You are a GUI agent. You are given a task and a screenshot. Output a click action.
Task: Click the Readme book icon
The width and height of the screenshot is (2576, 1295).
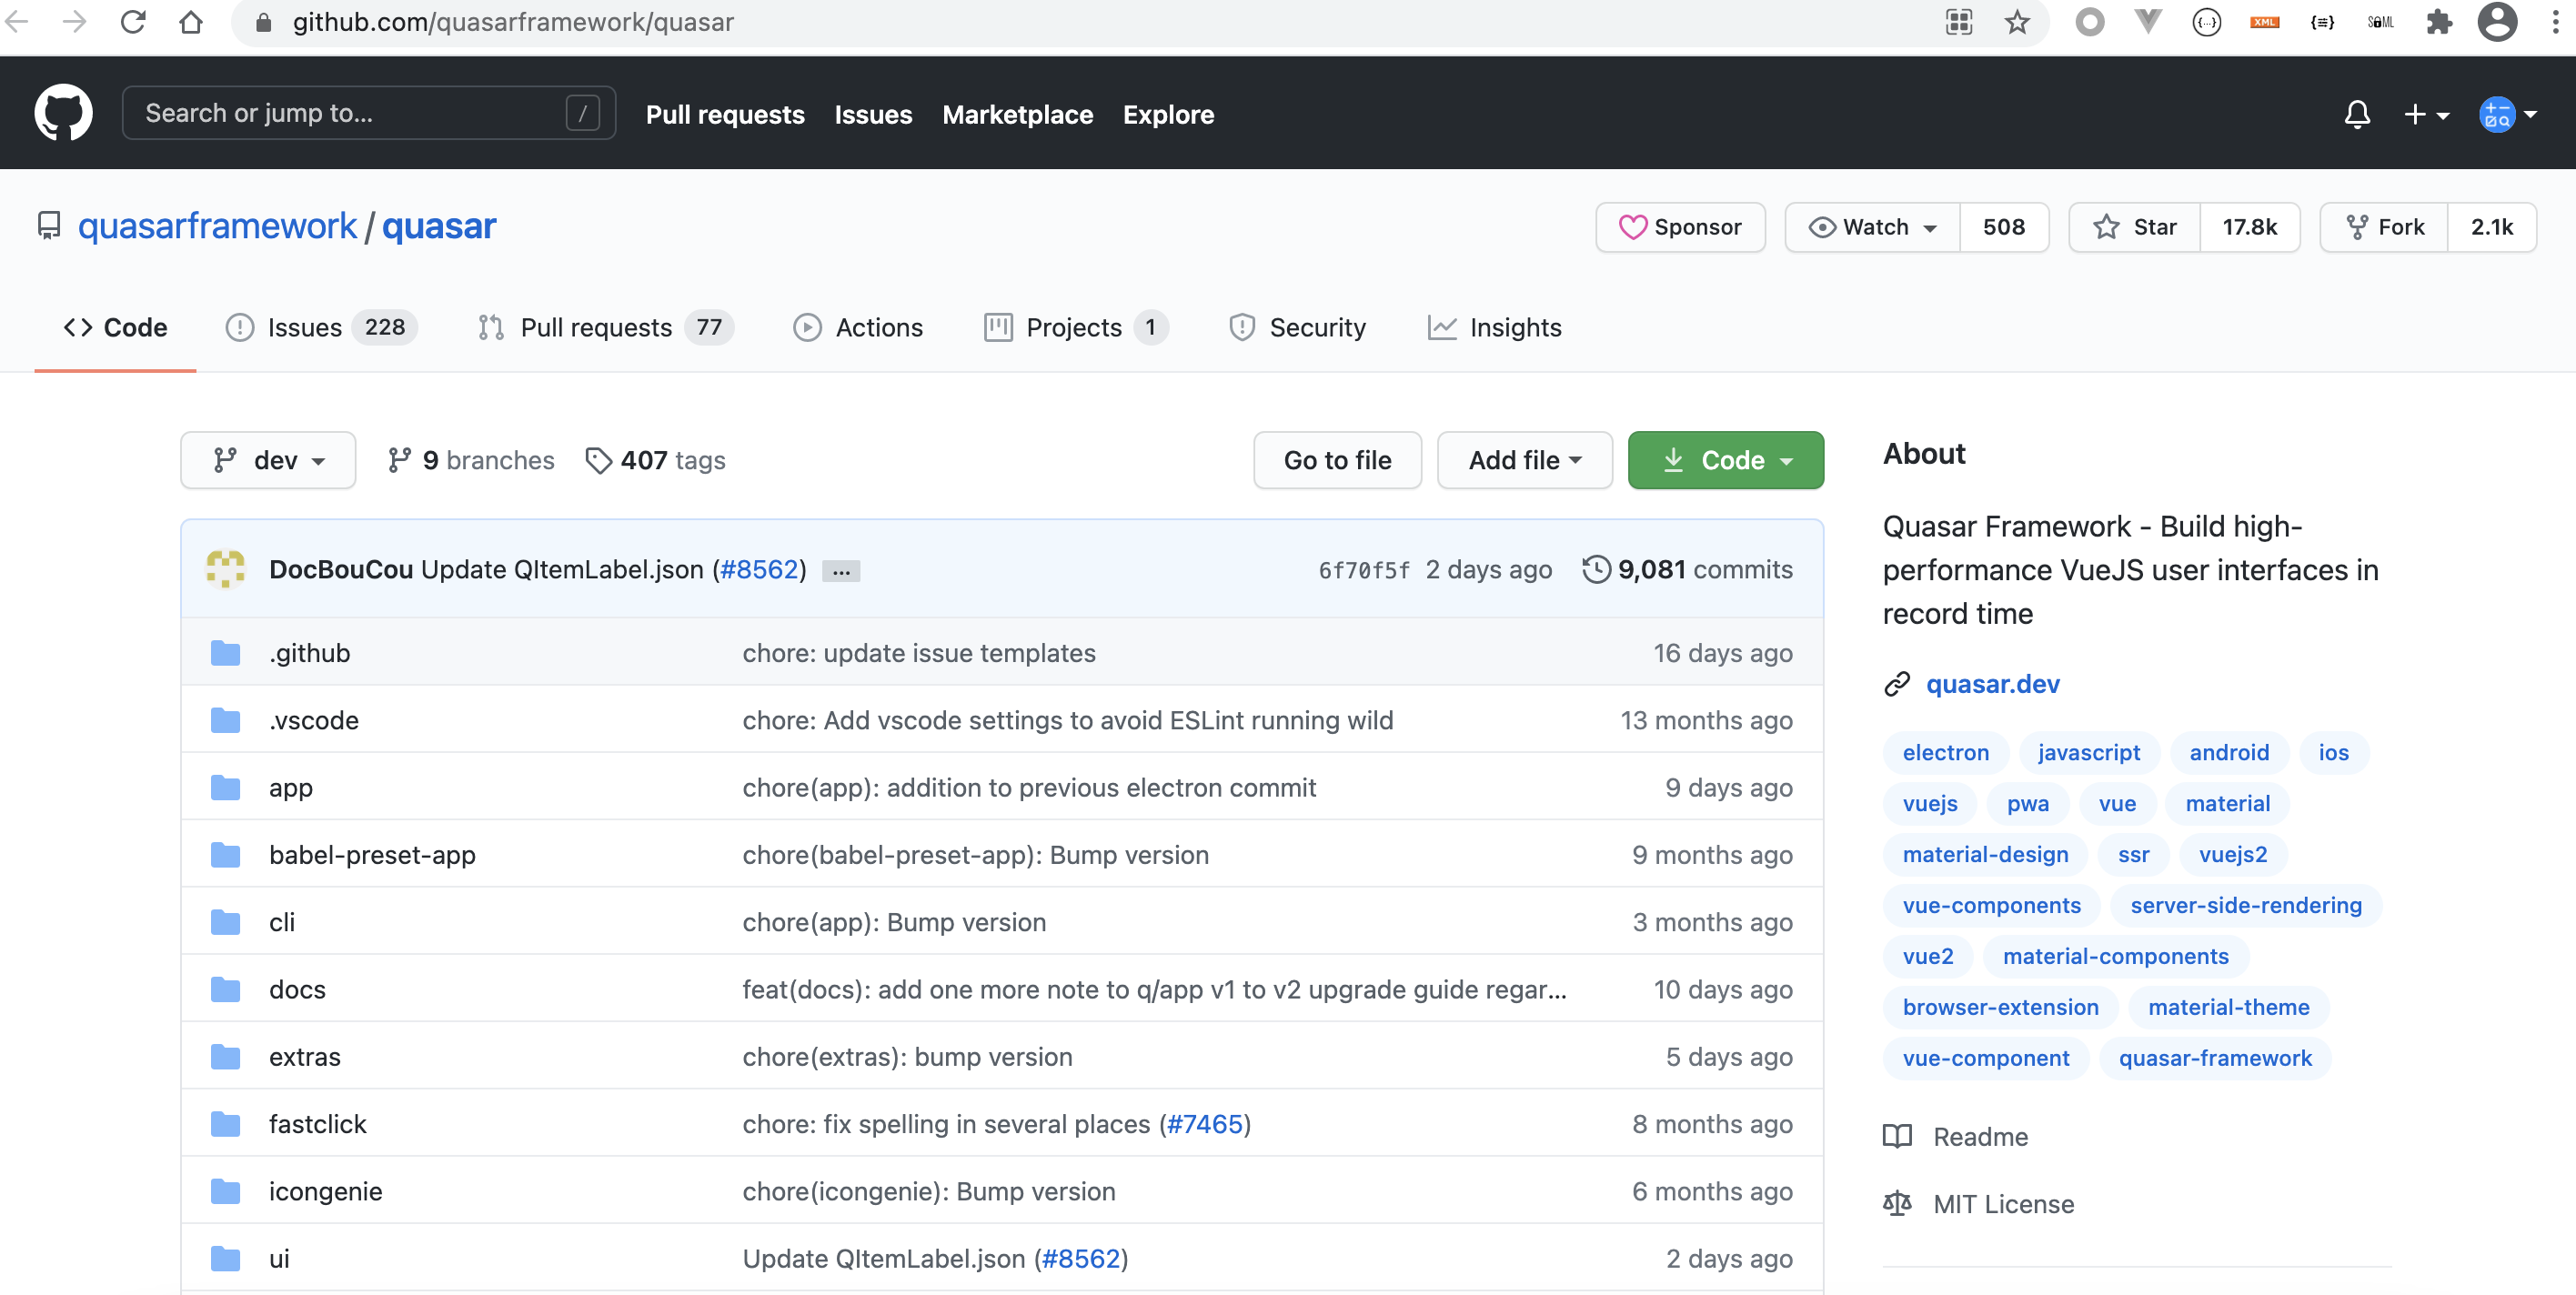[1897, 1136]
